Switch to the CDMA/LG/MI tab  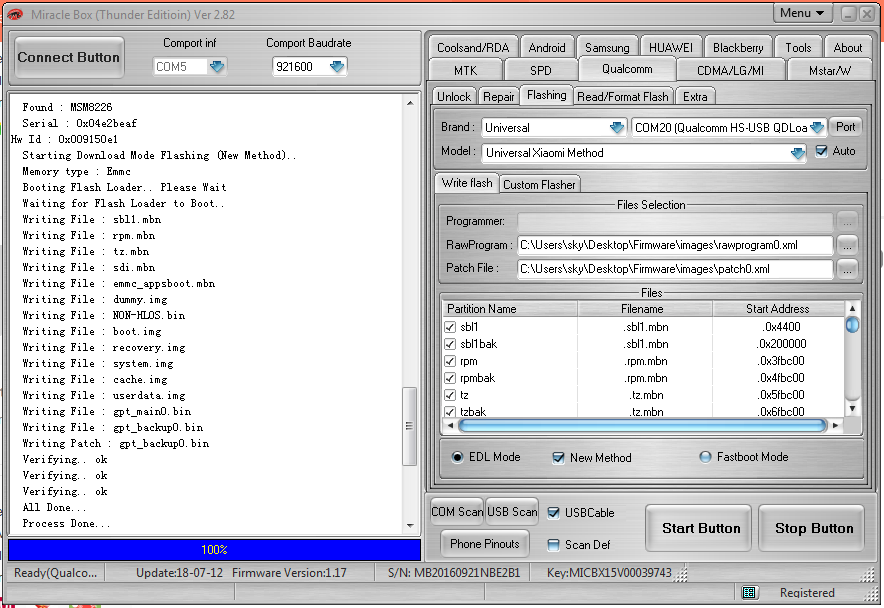click(x=730, y=71)
